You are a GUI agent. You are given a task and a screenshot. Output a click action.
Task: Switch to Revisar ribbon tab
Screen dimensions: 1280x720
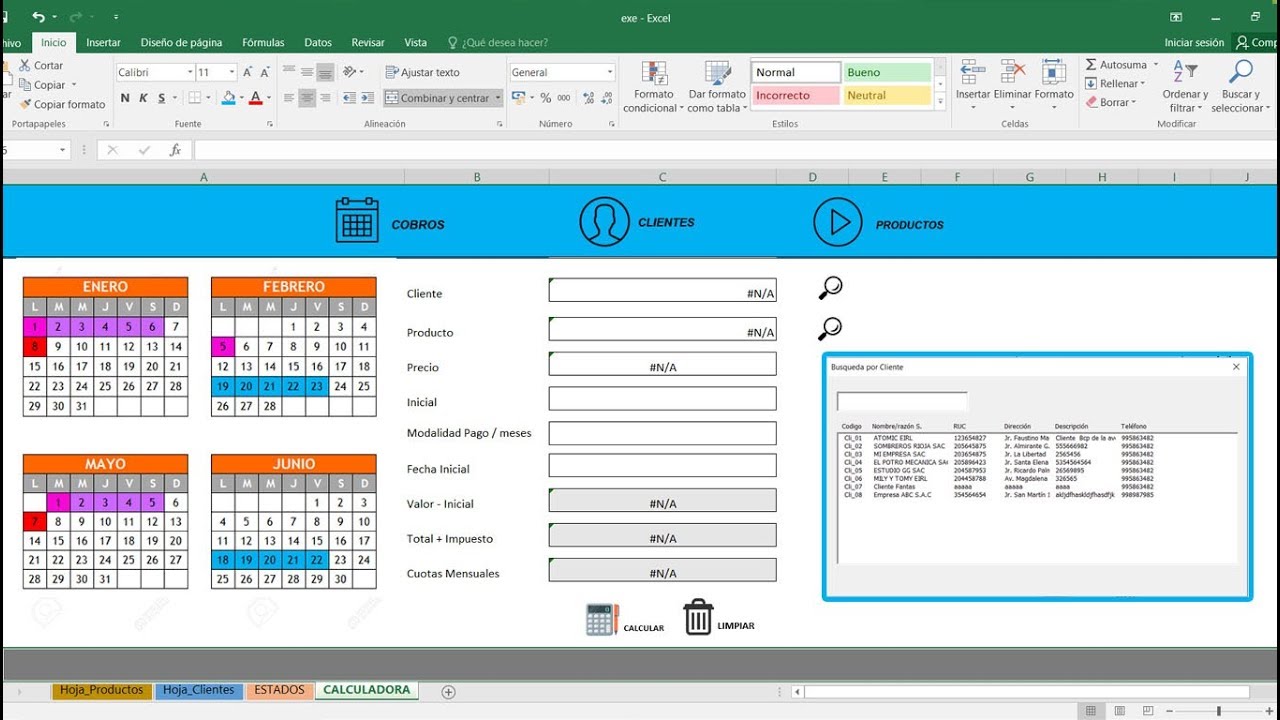tap(368, 43)
